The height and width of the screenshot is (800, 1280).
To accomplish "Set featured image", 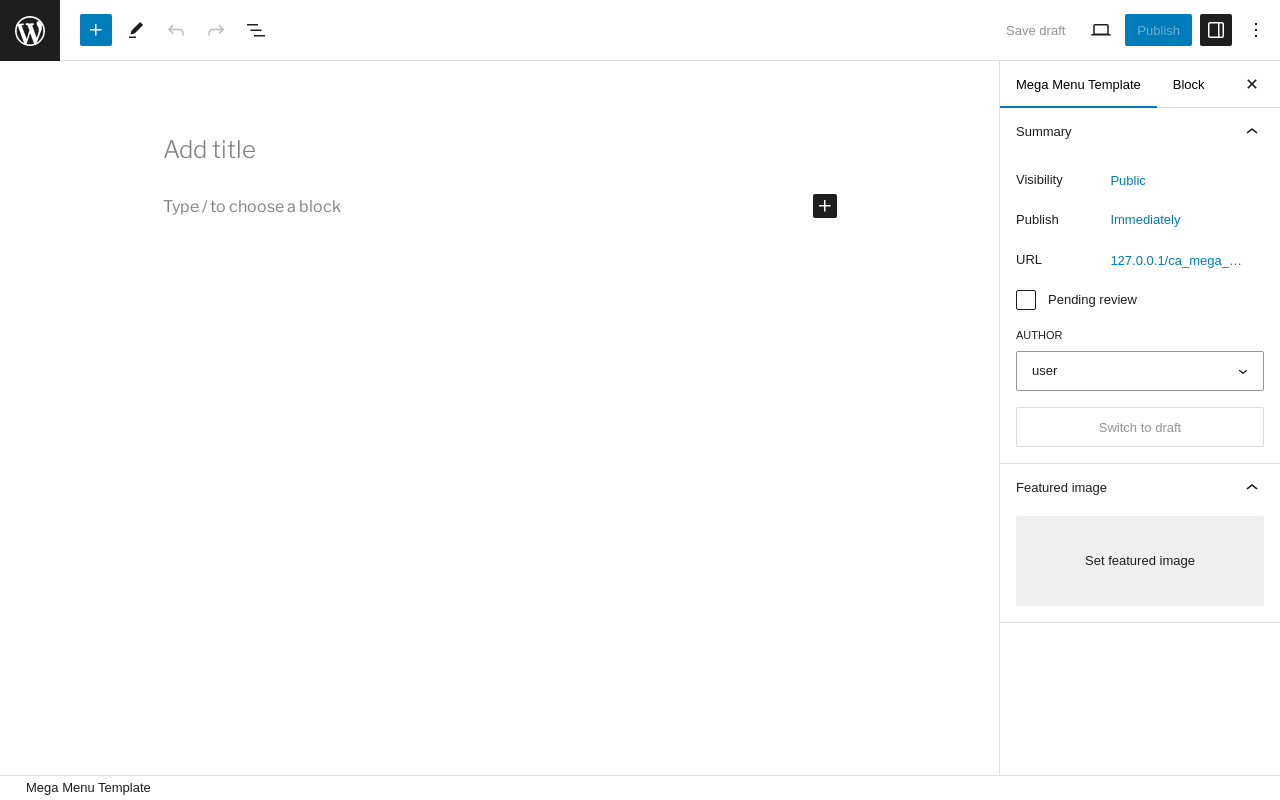I will click(x=1140, y=561).
